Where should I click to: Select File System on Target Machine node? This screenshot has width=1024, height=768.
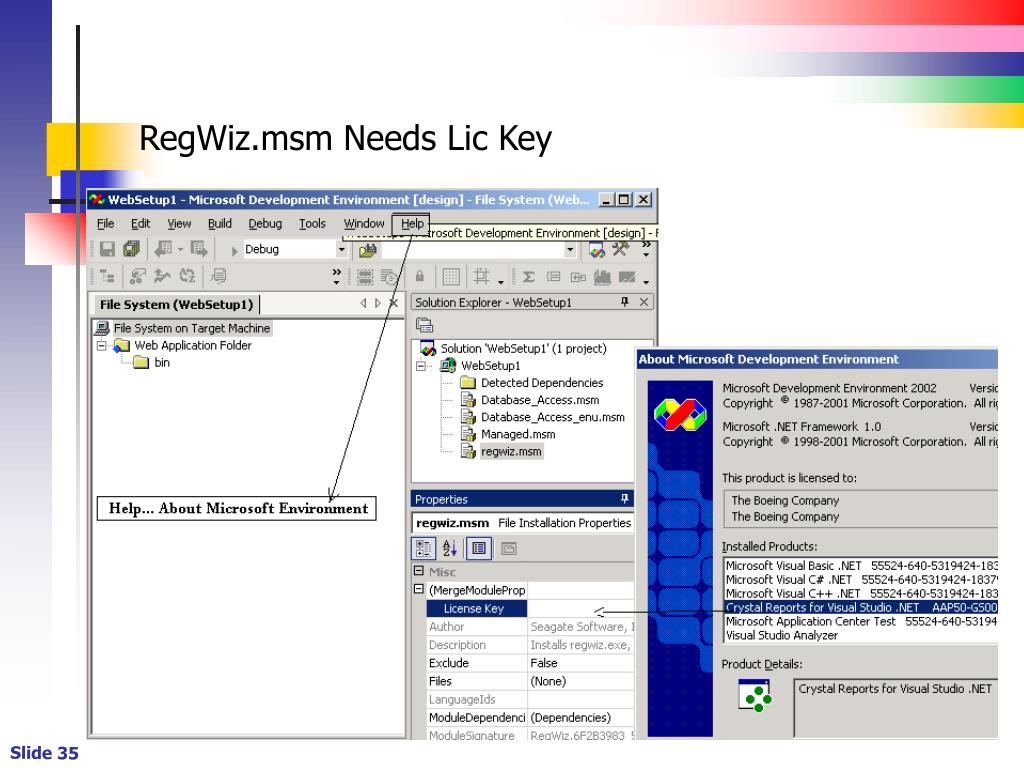(x=191, y=328)
